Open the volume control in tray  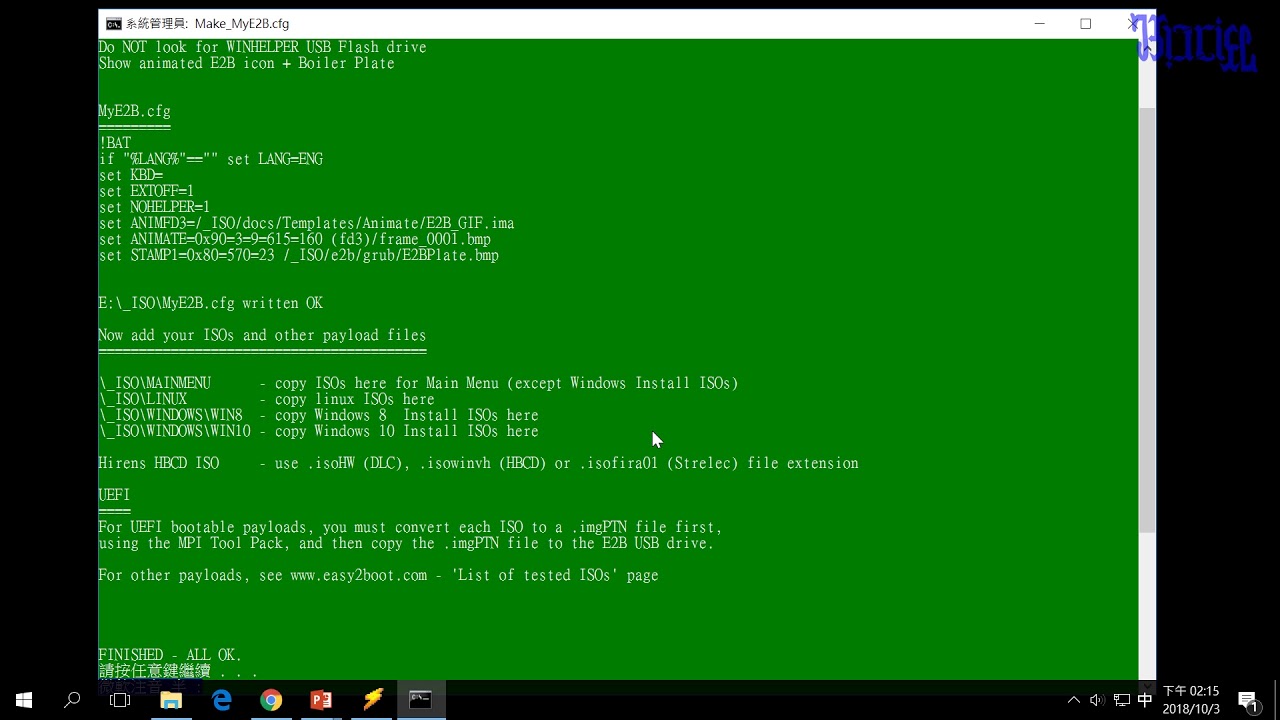(x=1096, y=700)
